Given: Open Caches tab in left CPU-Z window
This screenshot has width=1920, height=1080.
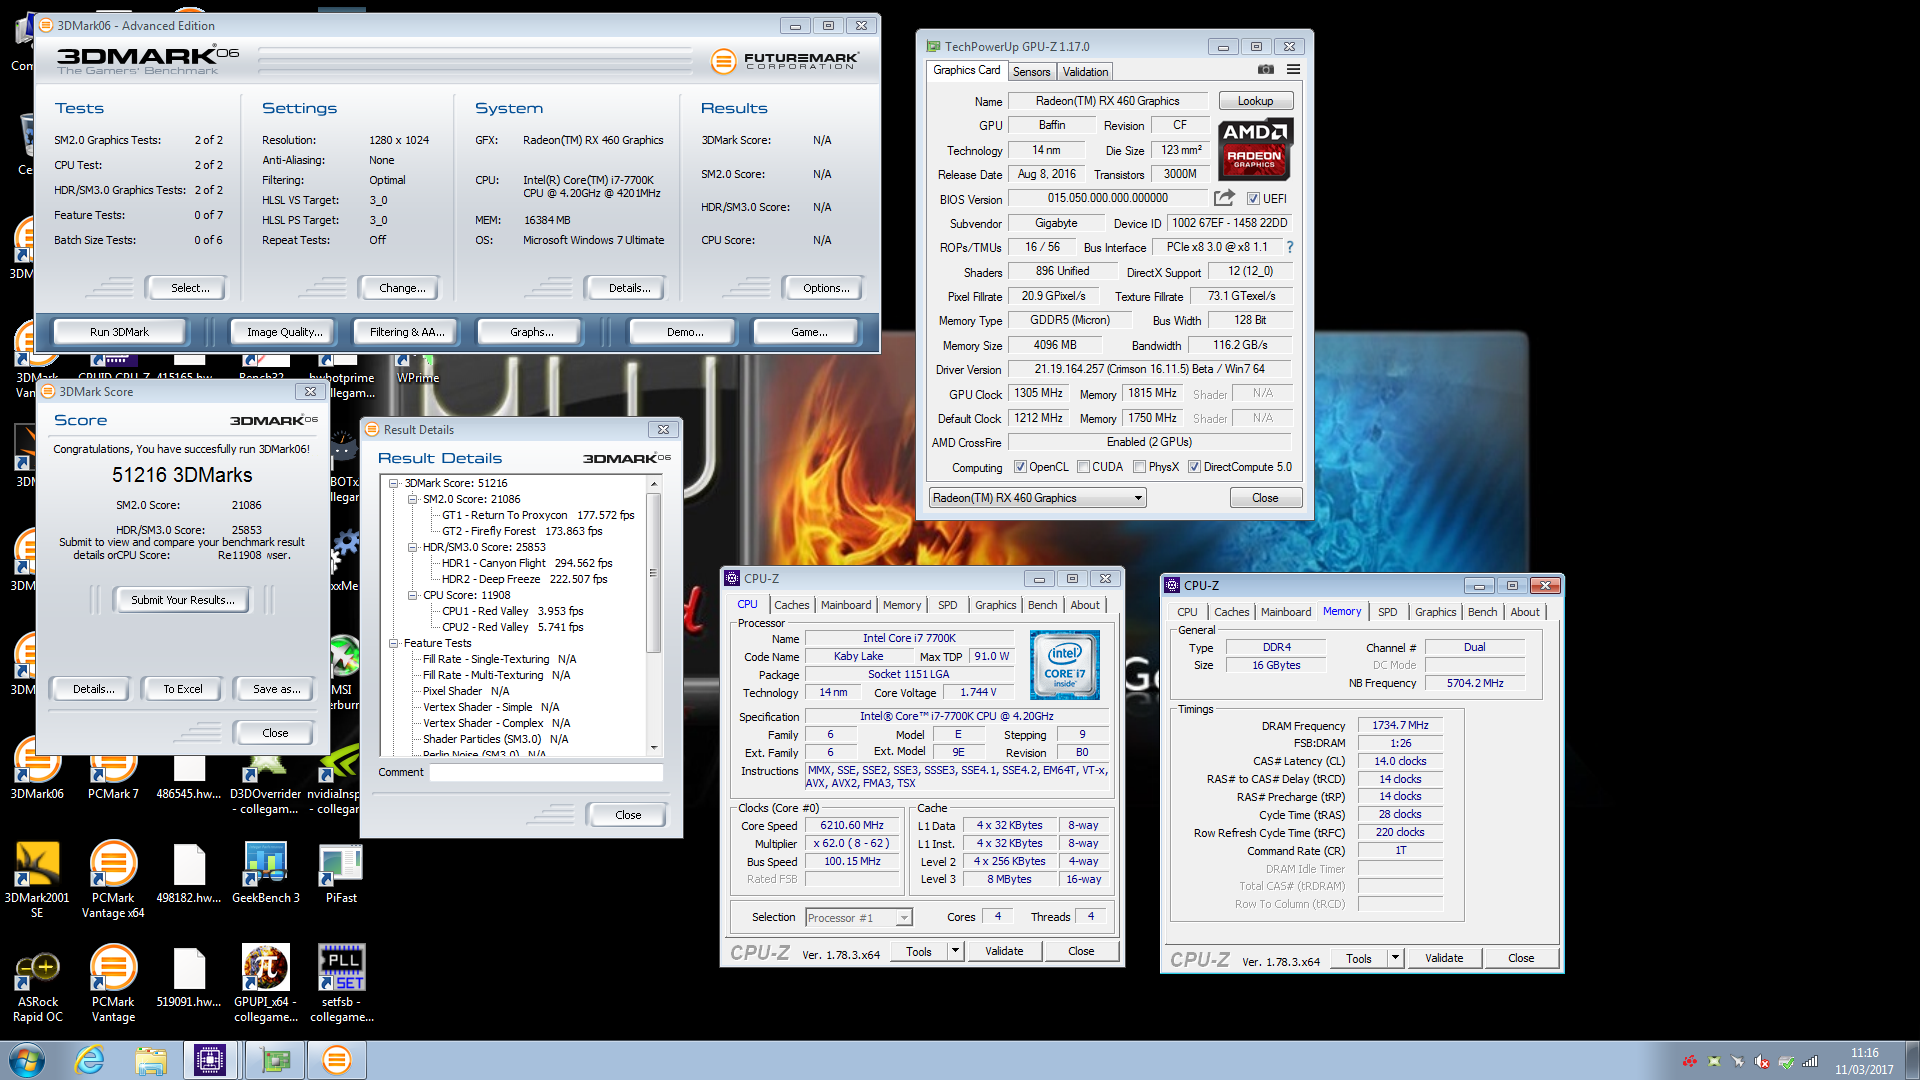Looking at the screenshot, I should pyautogui.click(x=791, y=605).
